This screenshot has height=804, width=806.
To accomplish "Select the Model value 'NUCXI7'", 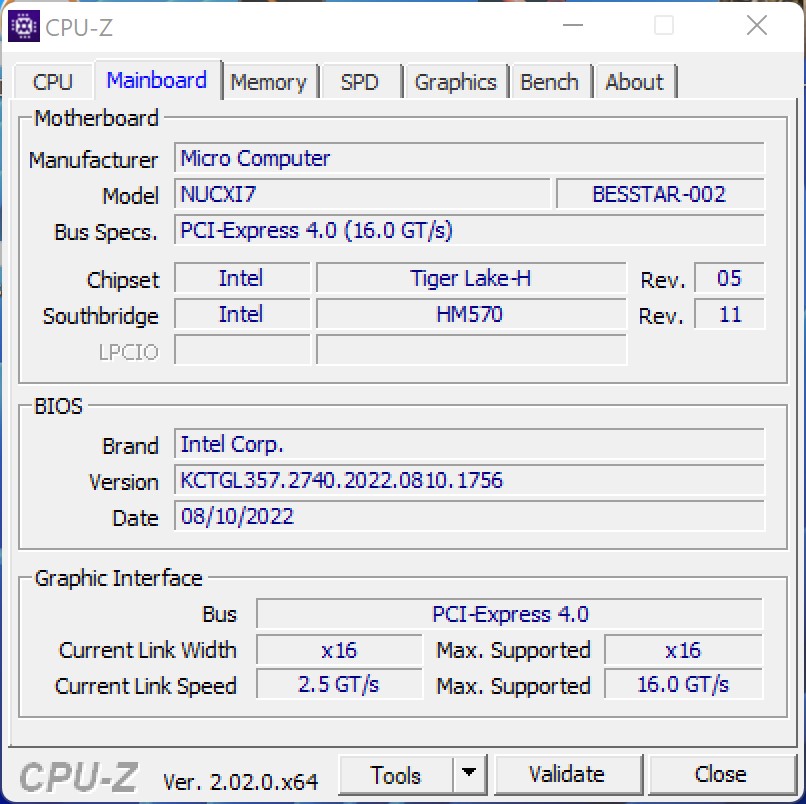I will tap(362, 194).
